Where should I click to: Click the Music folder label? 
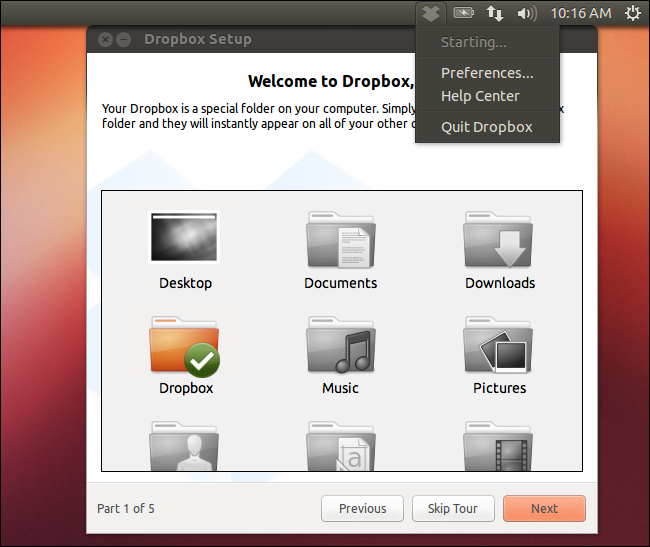(340, 388)
